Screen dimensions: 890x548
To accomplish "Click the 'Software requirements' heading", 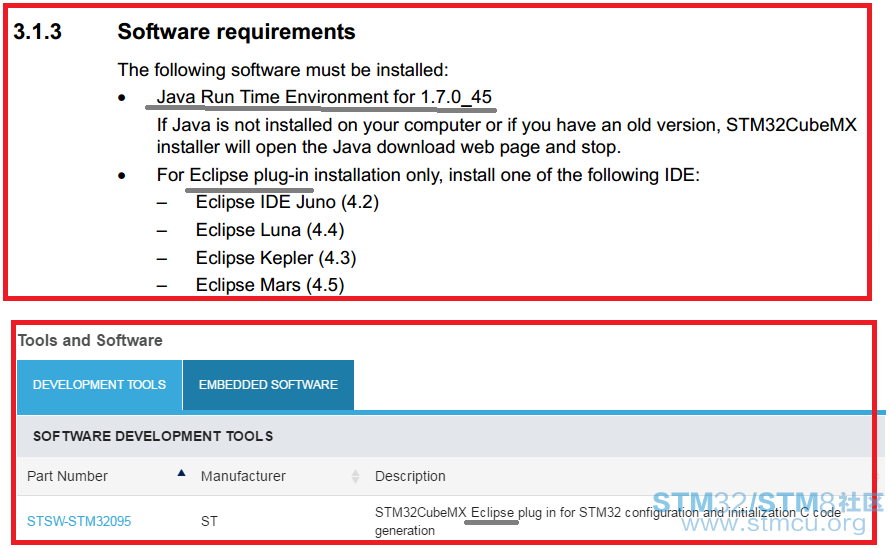I will [236, 32].
